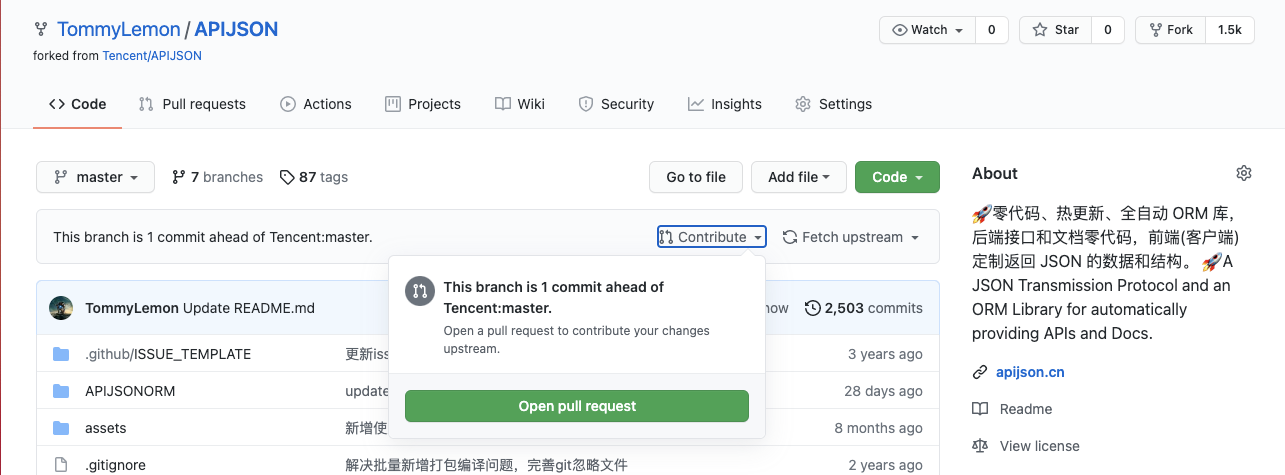Edit repository details with About gear icon
Viewport: 1285px width, 475px height.
coord(1244,173)
